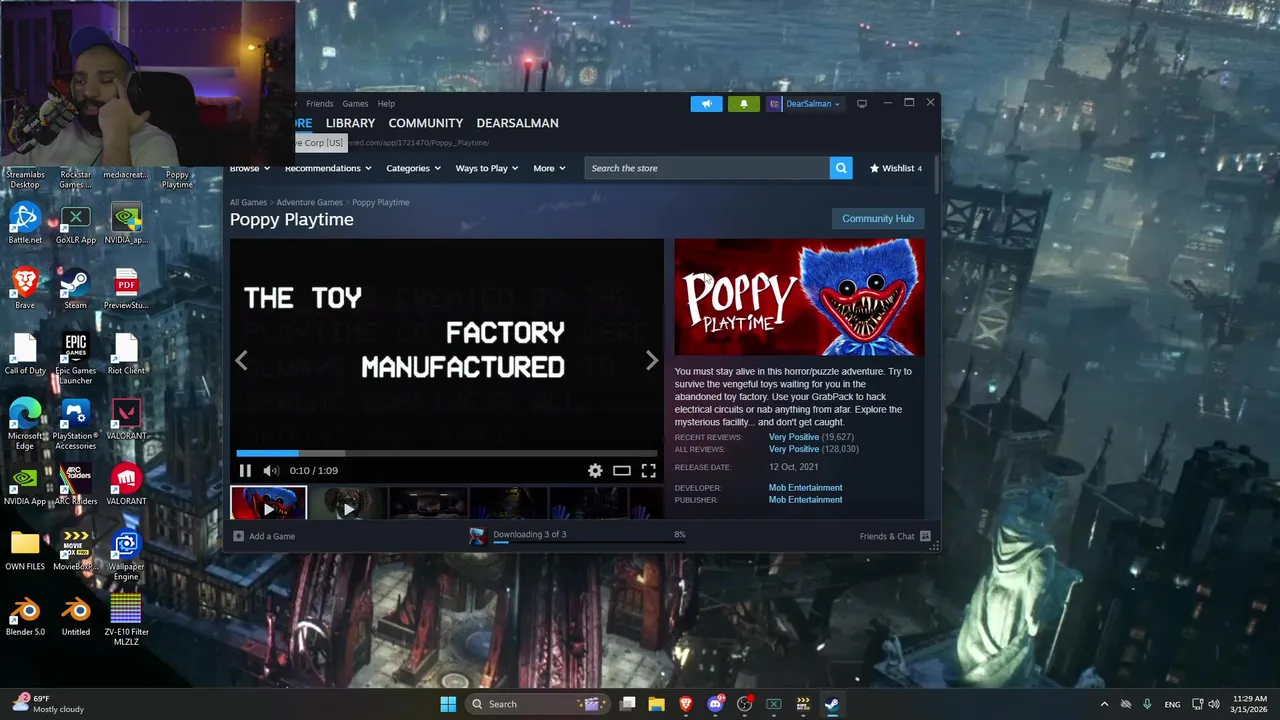This screenshot has width=1280, height=720.
Task: Select the PreviewStu PDF desktop file
Action: point(126,289)
